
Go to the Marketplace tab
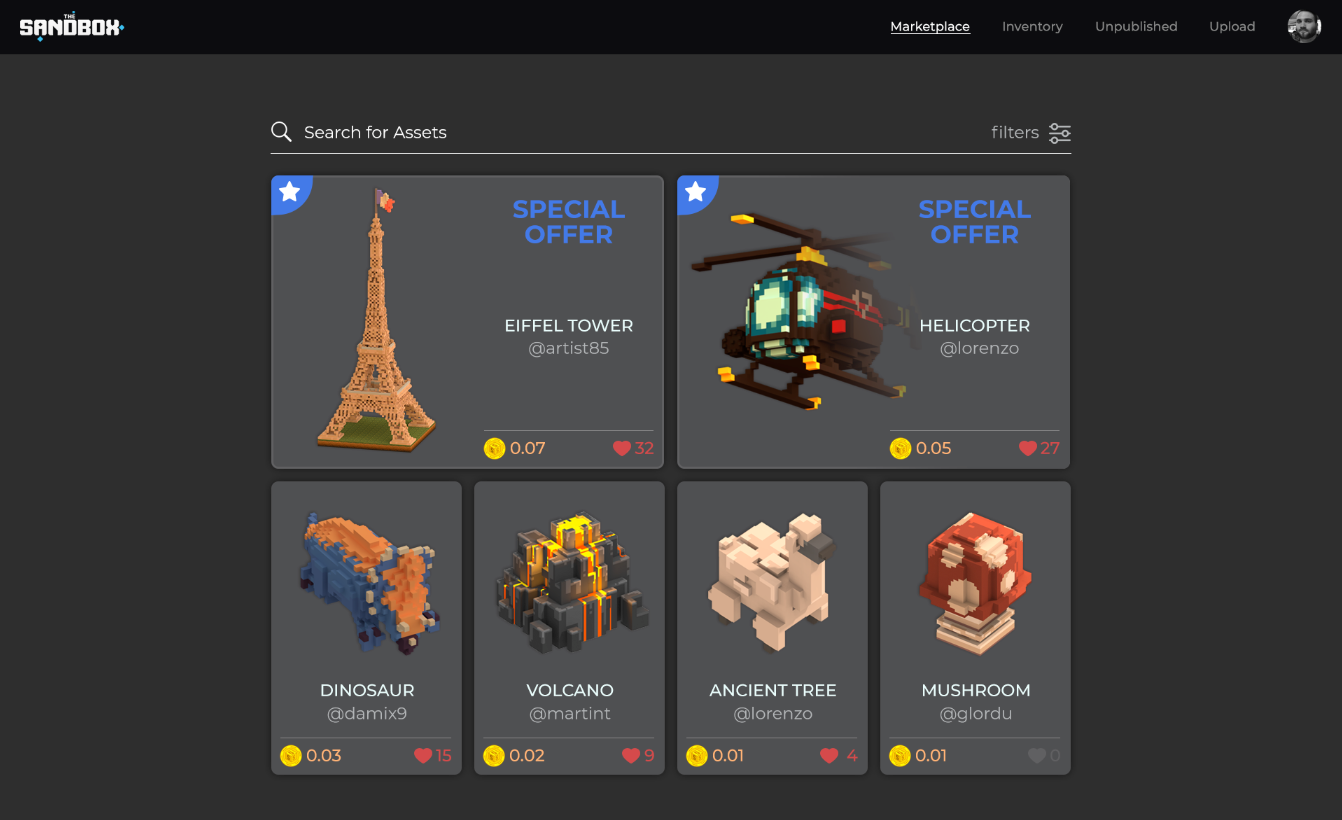(x=930, y=27)
